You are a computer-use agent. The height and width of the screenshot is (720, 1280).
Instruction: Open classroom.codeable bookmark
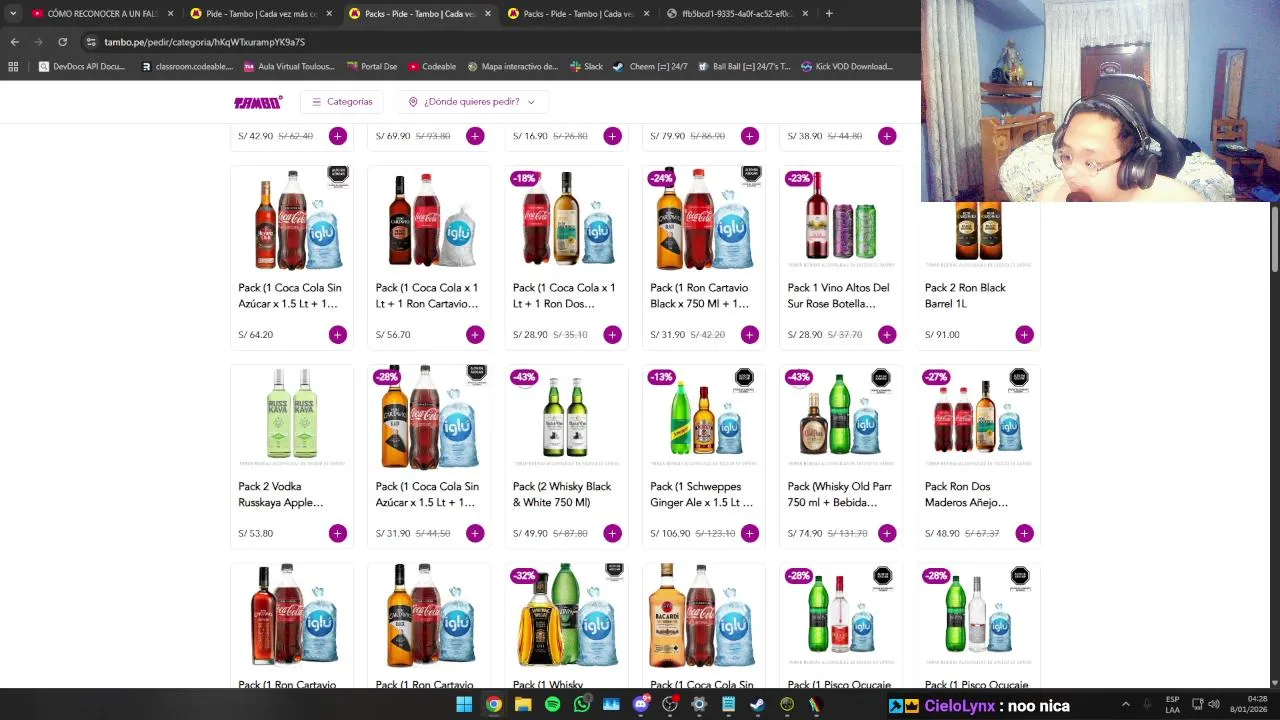coord(187,67)
